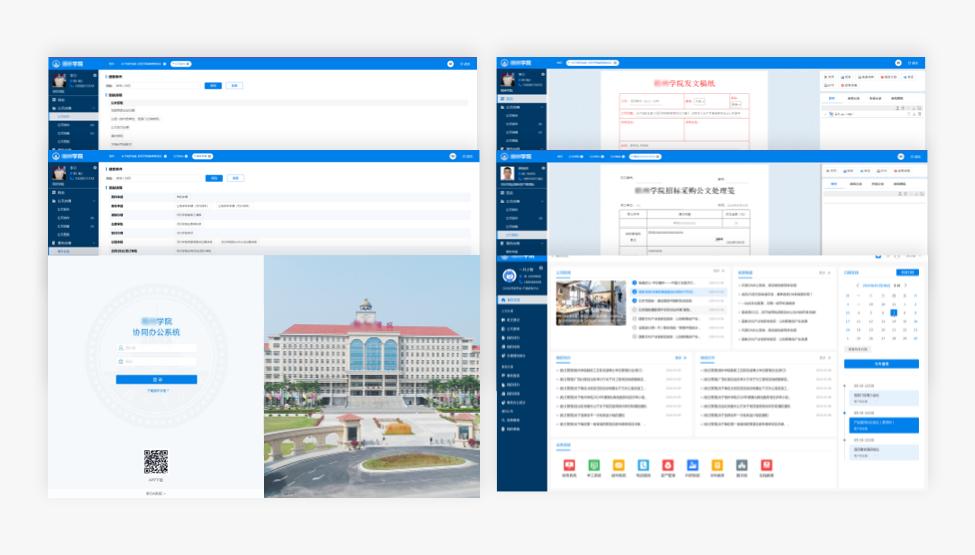Open the system dropdown at the login page bottom
The image size is (975, 555).
(x=155, y=493)
